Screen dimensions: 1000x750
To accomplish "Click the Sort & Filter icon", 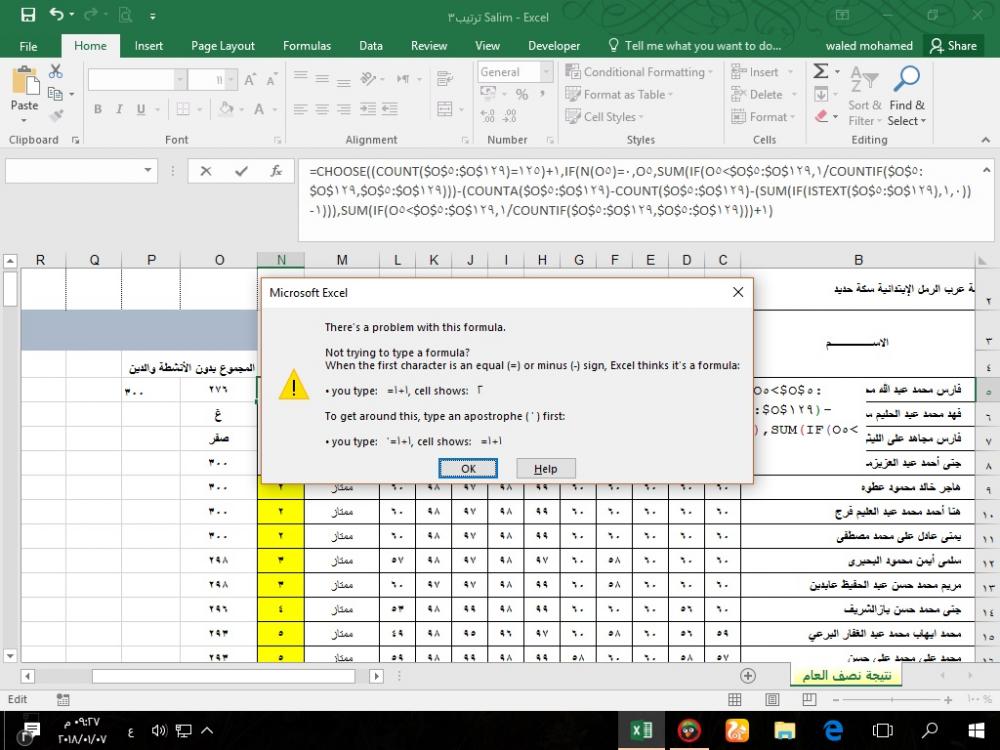I will 864,79.
